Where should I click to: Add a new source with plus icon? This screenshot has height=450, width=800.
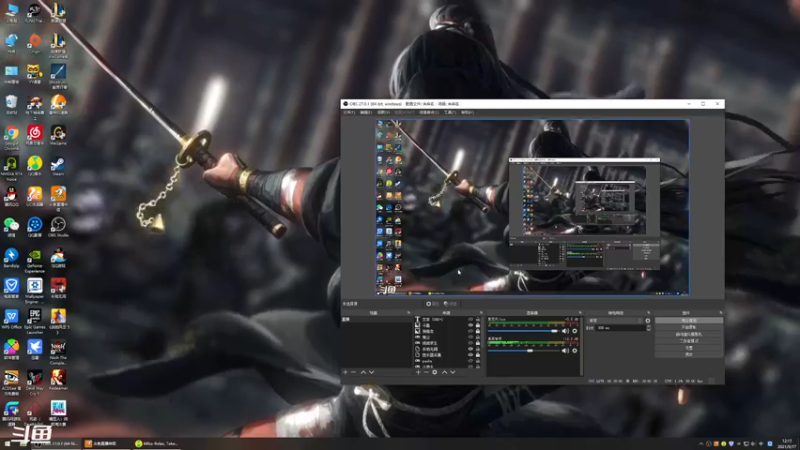(x=418, y=372)
